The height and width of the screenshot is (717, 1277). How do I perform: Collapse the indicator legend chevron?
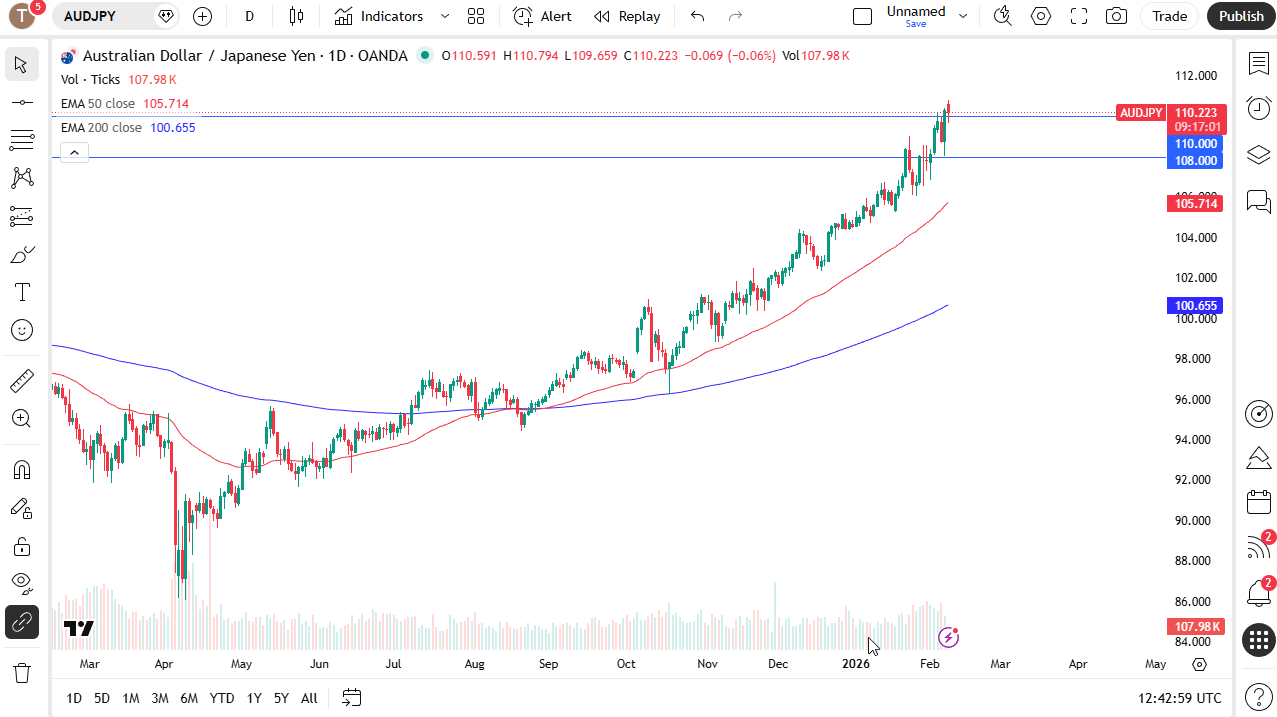click(74, 152)
